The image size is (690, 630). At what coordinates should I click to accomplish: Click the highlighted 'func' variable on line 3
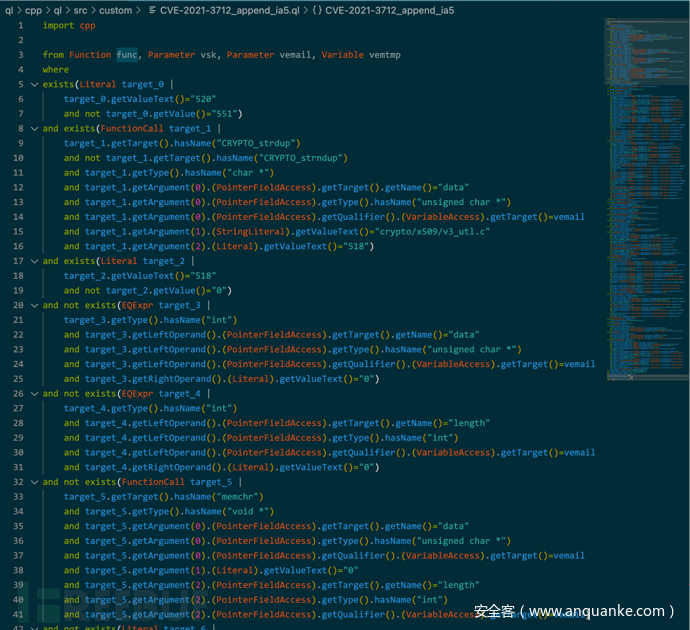127,55
